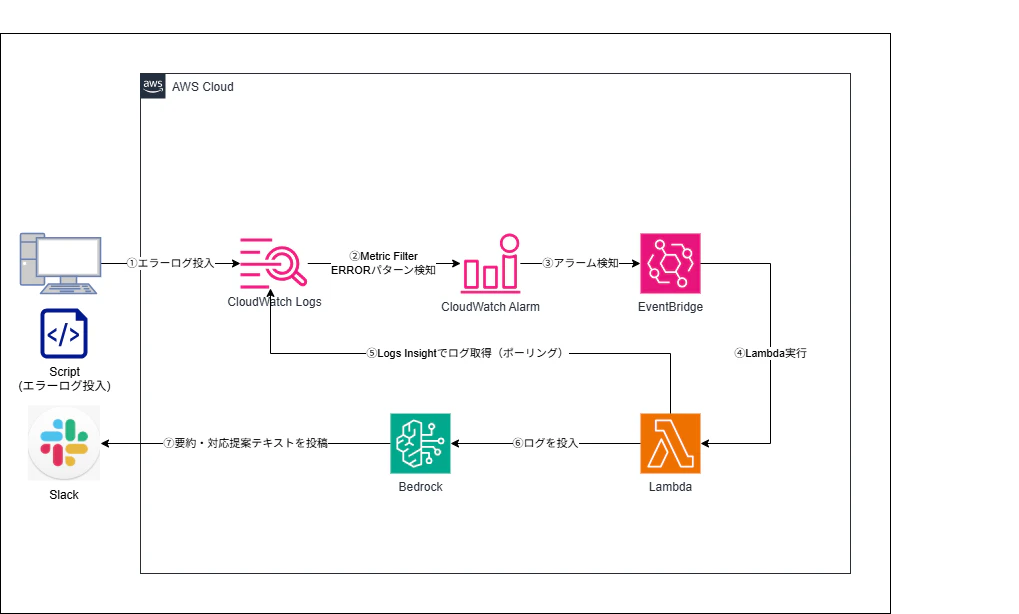Click the Bedrock label text

click(420, 487)
